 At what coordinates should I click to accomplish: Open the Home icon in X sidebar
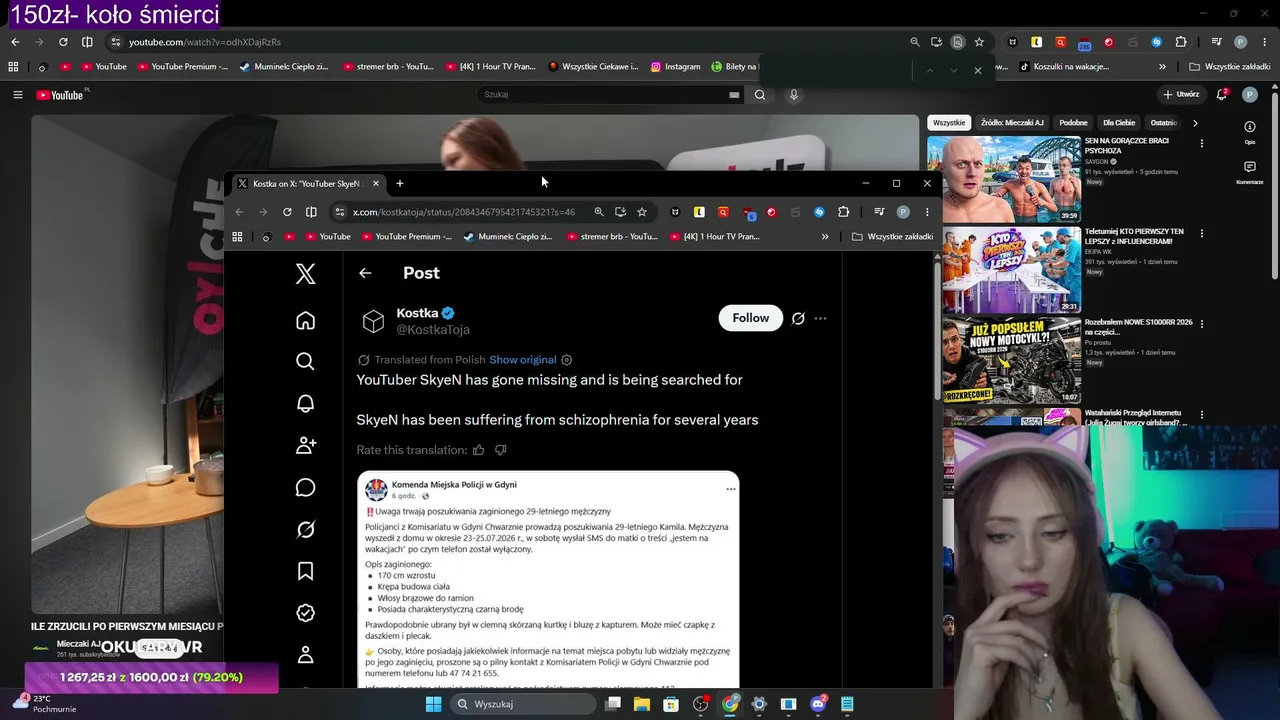pos(306,320)
